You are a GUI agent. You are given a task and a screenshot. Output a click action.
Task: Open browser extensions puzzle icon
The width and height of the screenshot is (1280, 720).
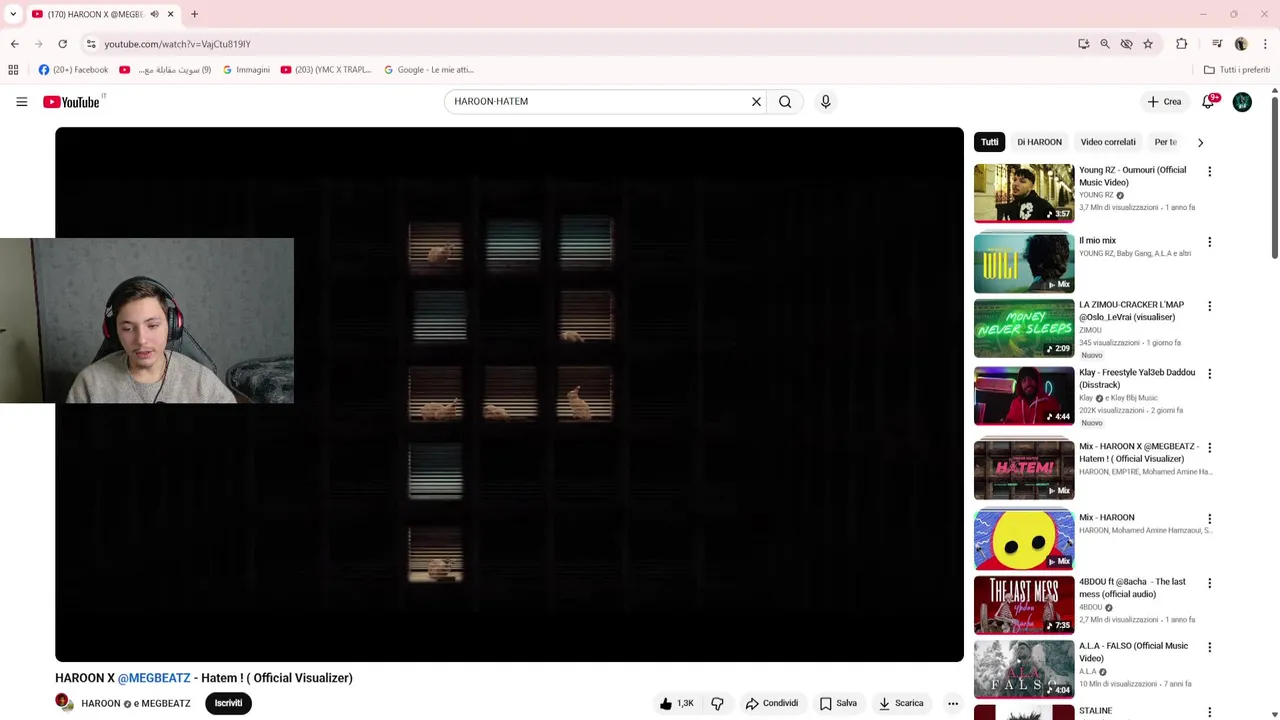[x=1182, y=44]
